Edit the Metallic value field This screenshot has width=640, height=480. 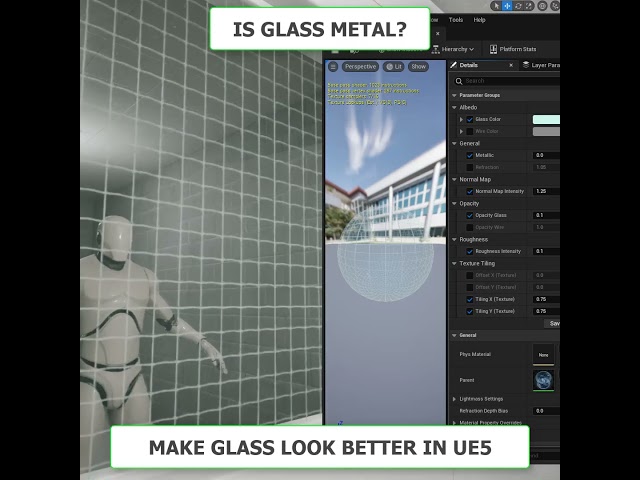click(x=546, y=156)
